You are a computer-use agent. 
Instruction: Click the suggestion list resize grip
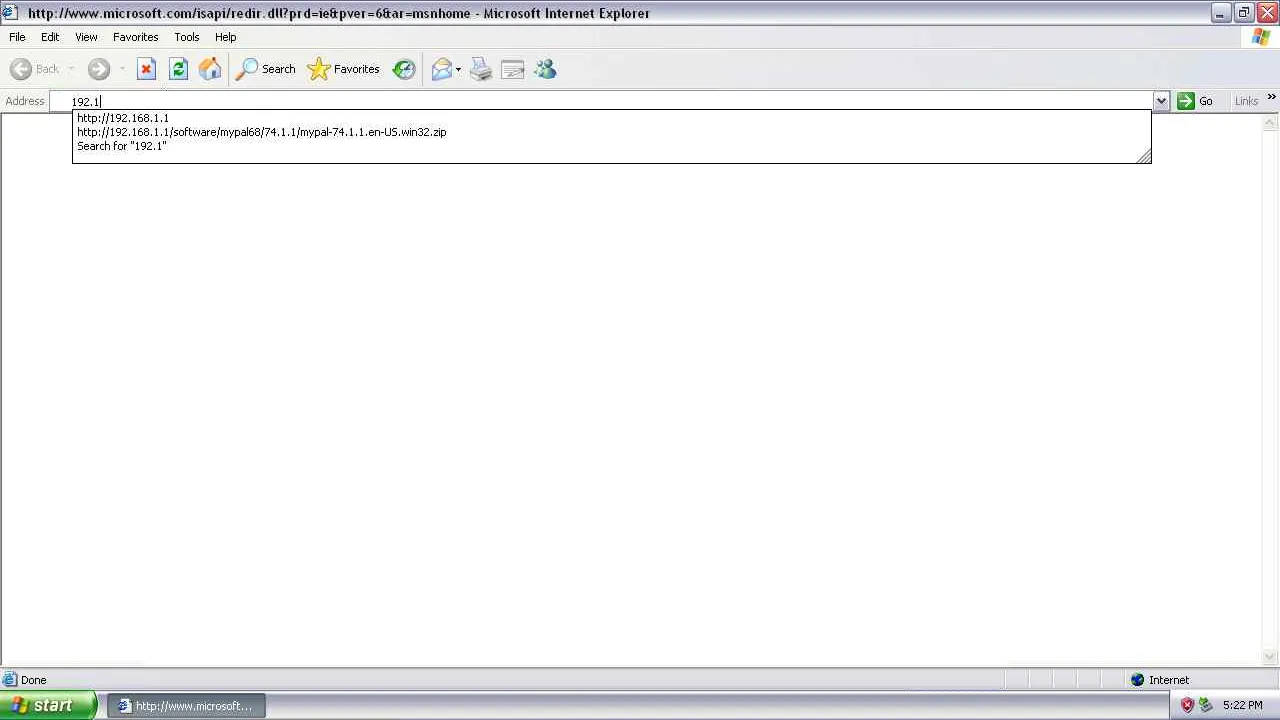1144,156
